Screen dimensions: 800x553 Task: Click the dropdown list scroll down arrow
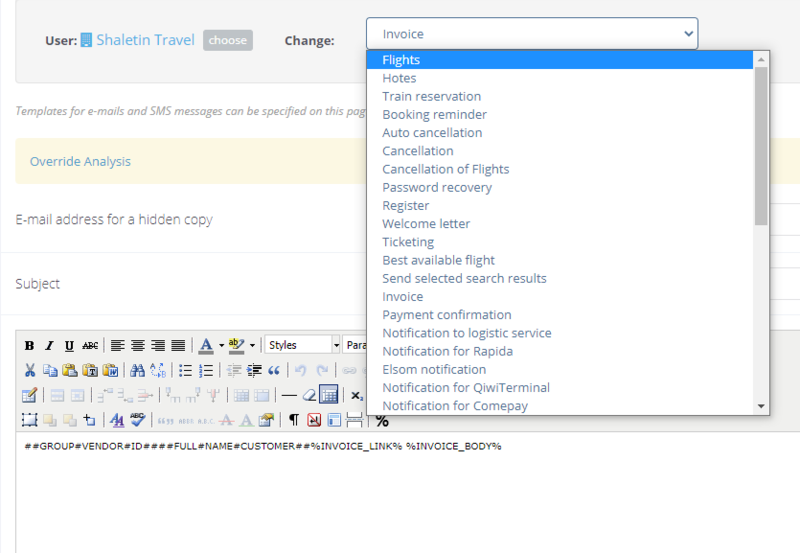coord(761,406)
